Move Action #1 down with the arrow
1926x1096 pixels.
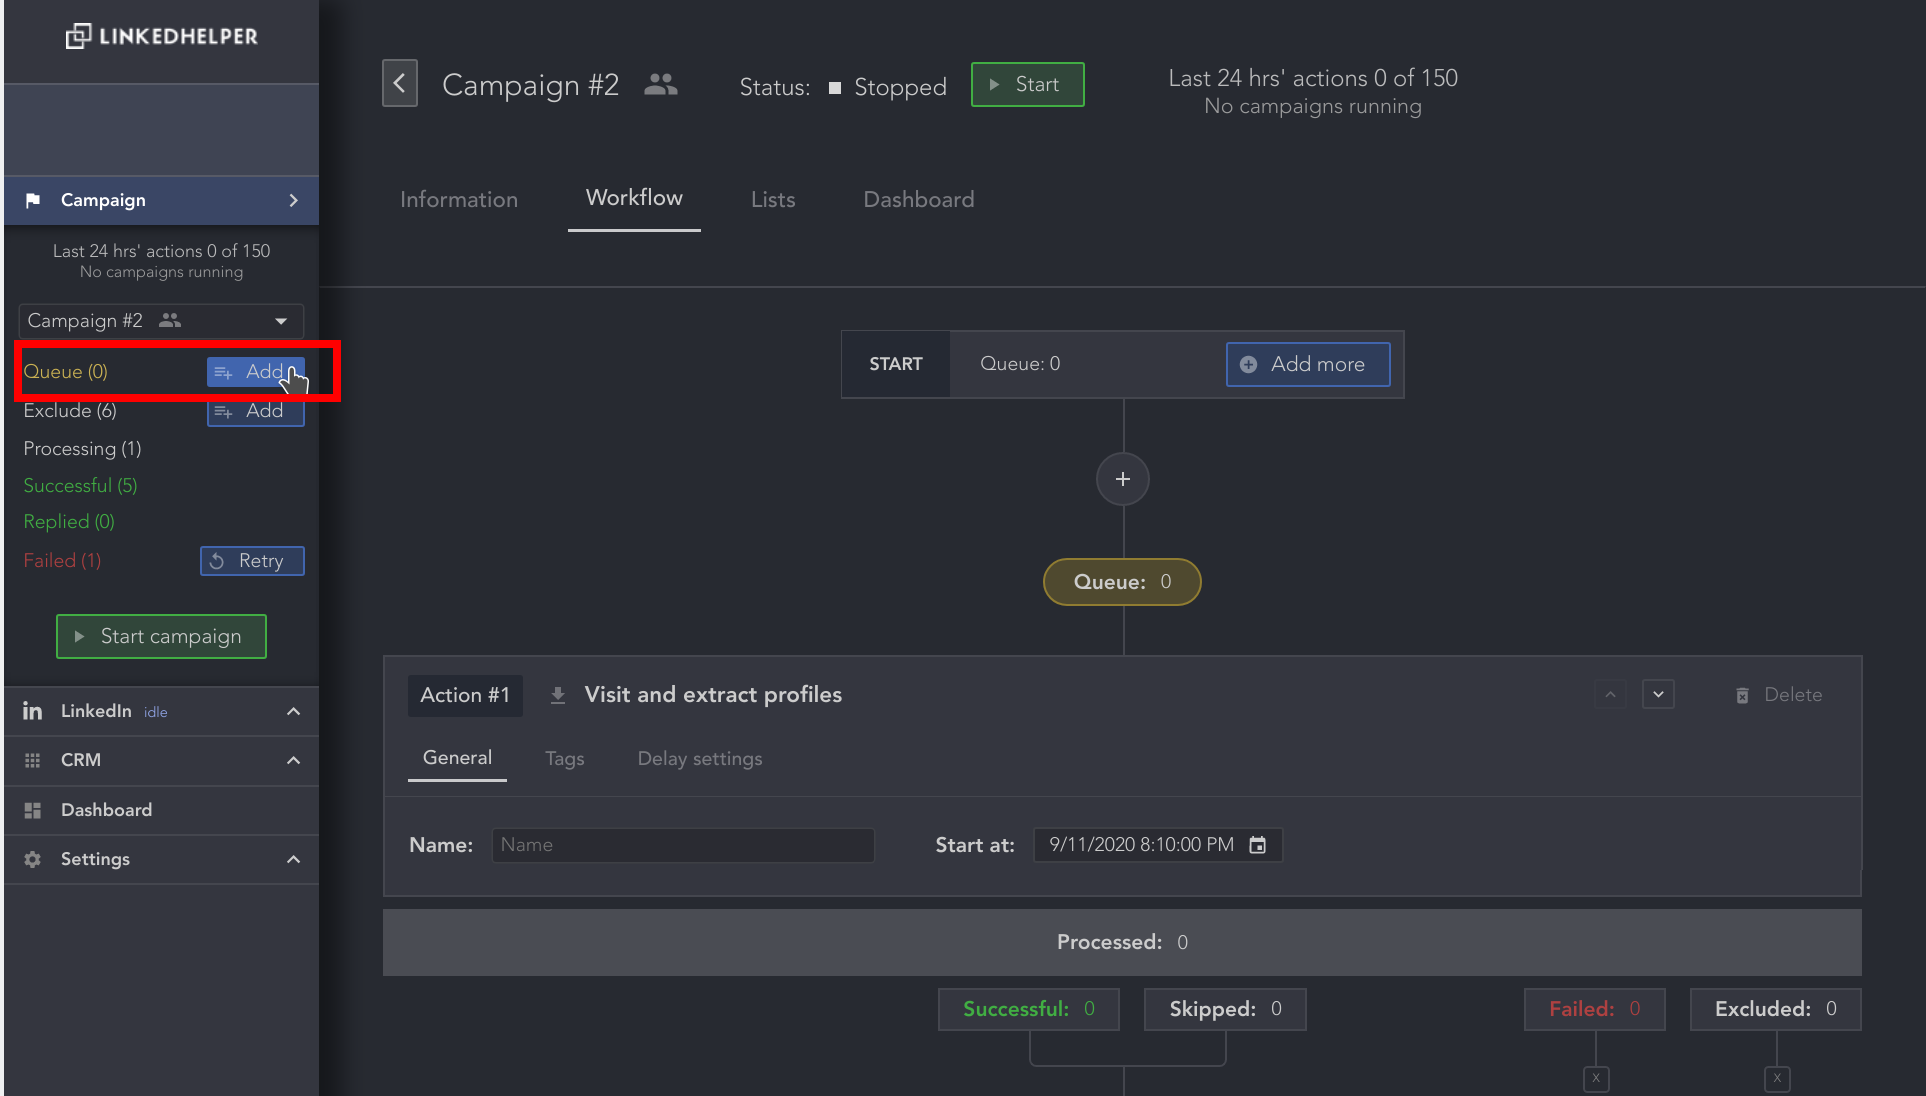click(x=1658, y=695)
